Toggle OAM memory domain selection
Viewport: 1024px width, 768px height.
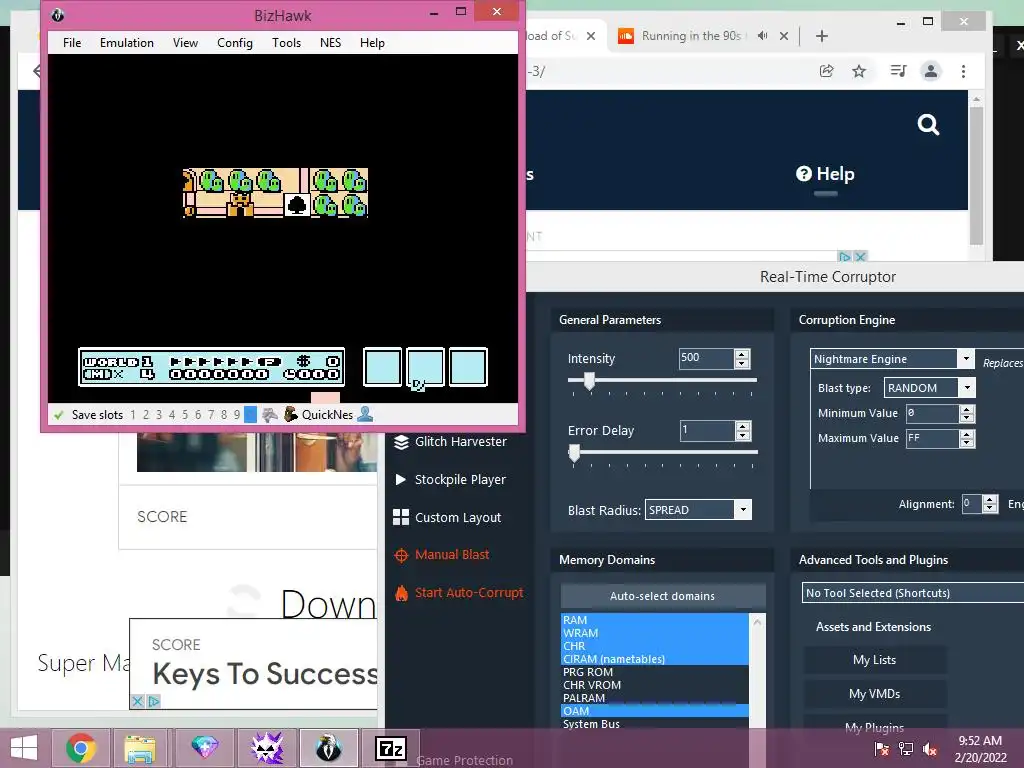[x=654, y=711]
